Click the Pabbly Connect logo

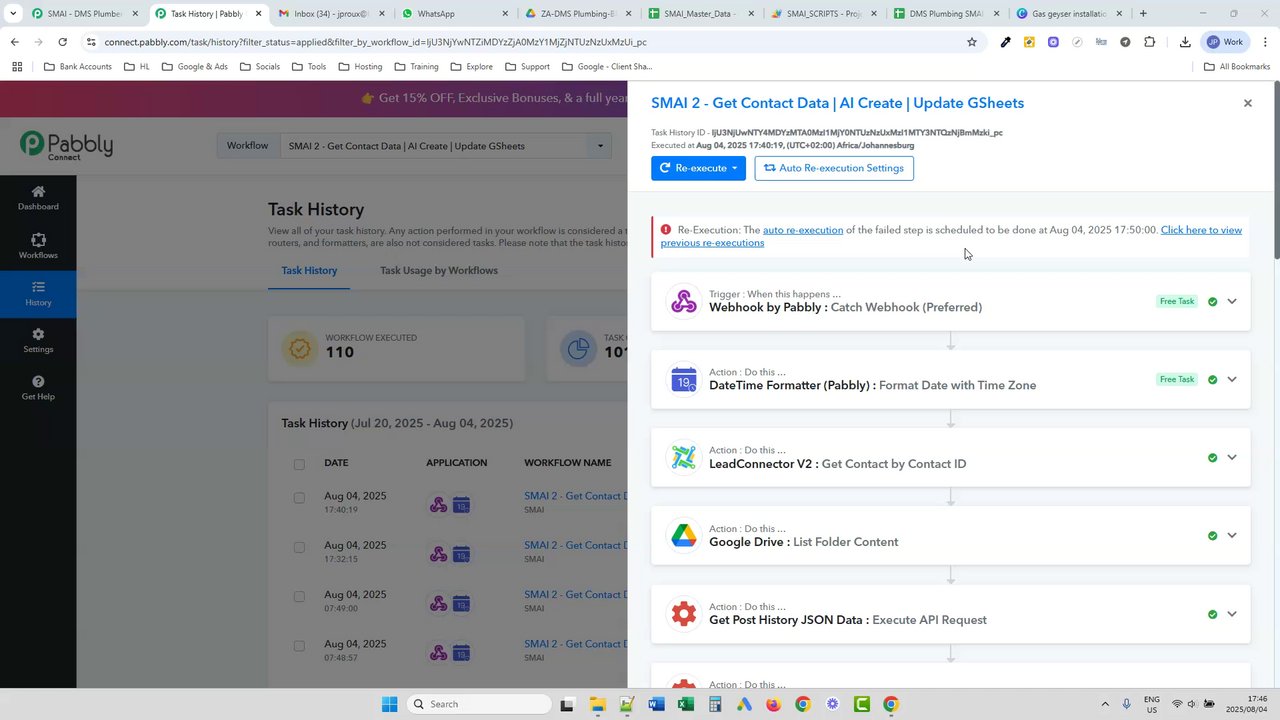point(66,146)
